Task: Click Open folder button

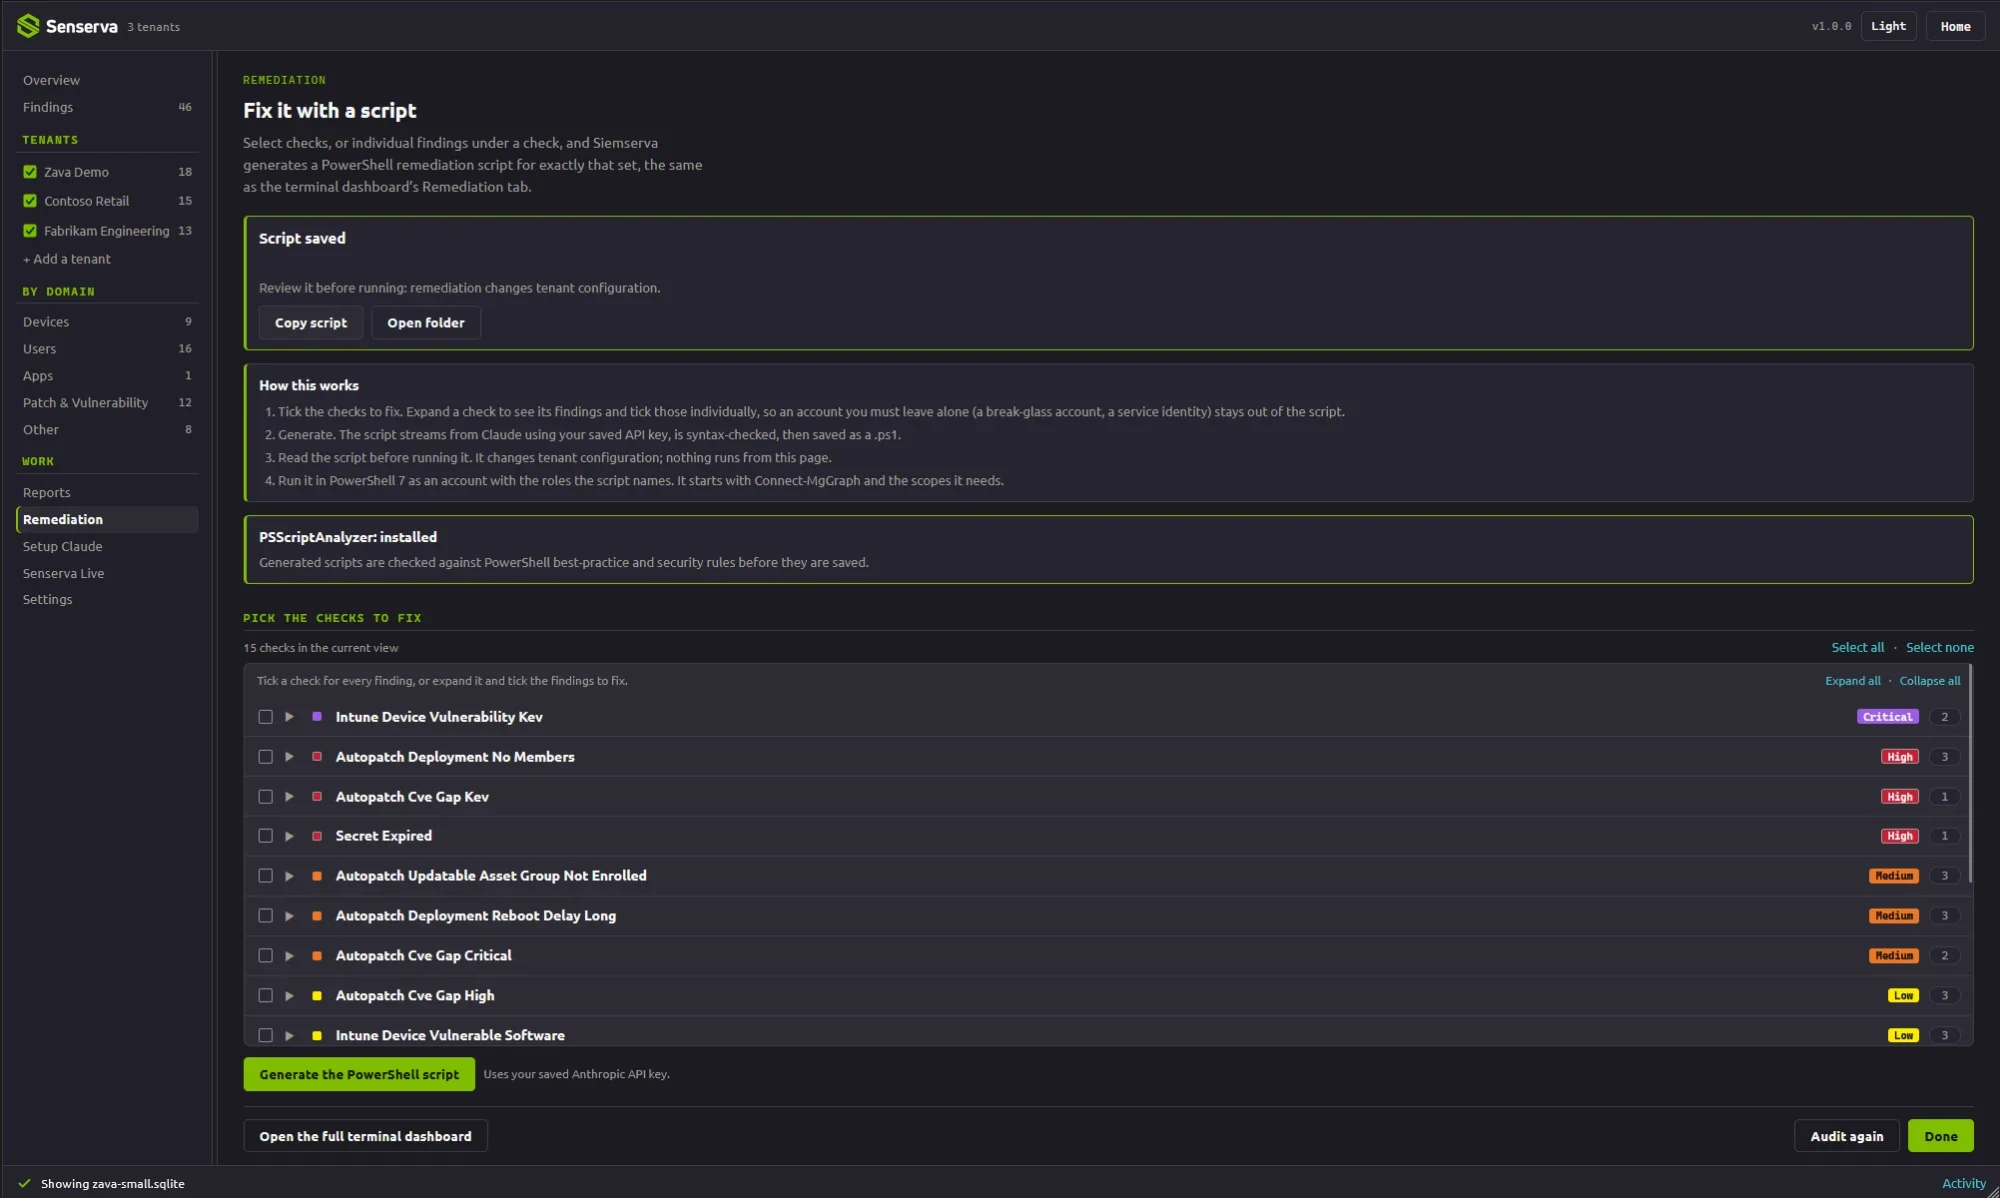Action: 426,323
